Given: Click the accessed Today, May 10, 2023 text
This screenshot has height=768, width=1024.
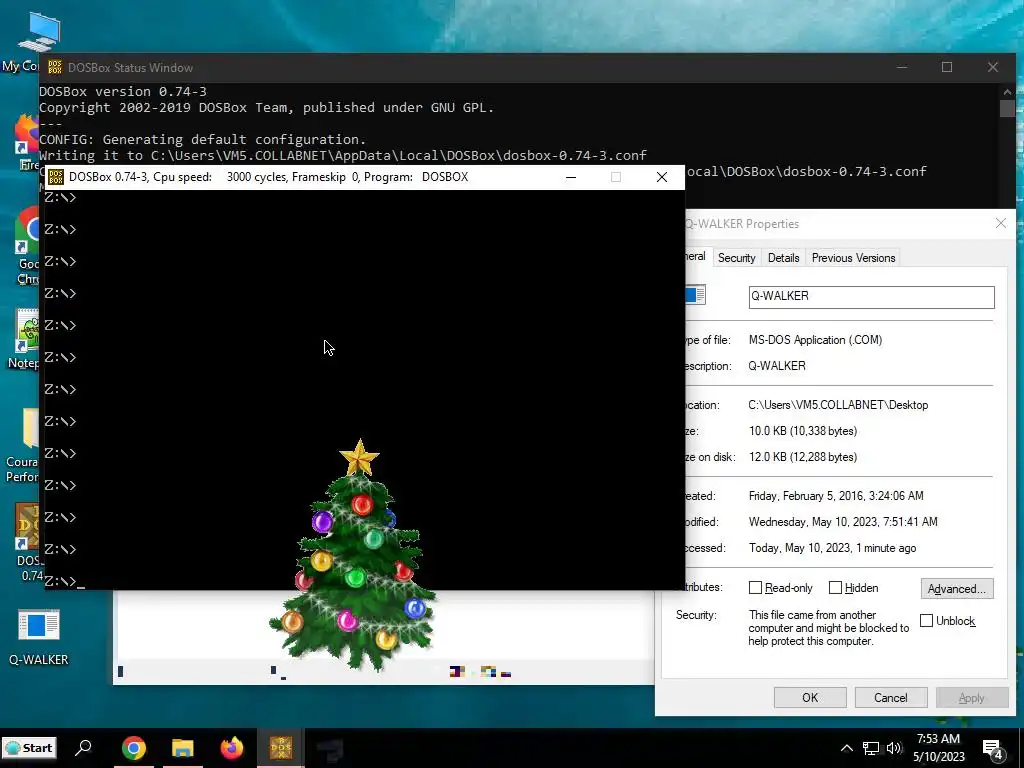Looking at the screenshot, I should 832,548.
